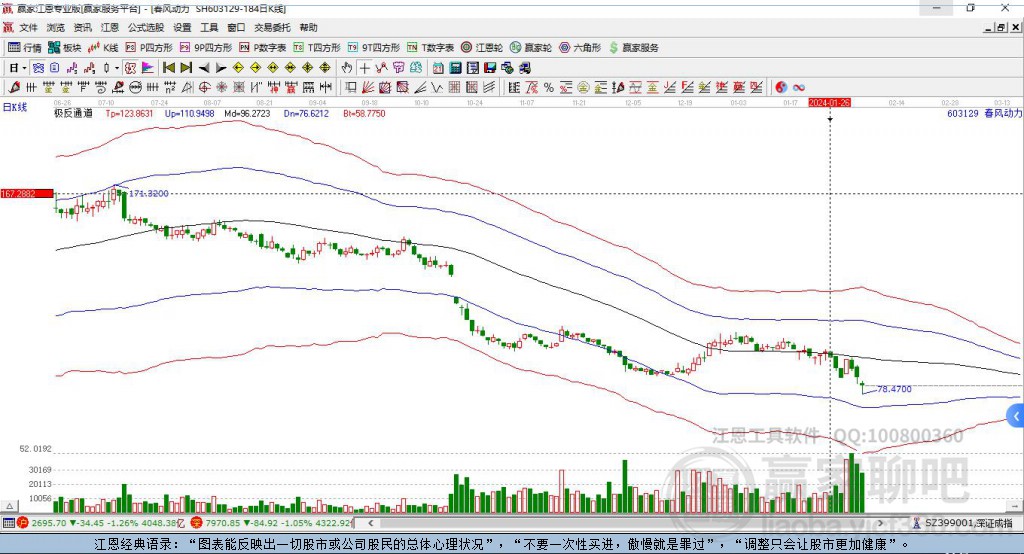Open the 9P四方形 tool
This screenshot has width=1024, height=554.
pyautogui.click(x=206, y=48)
